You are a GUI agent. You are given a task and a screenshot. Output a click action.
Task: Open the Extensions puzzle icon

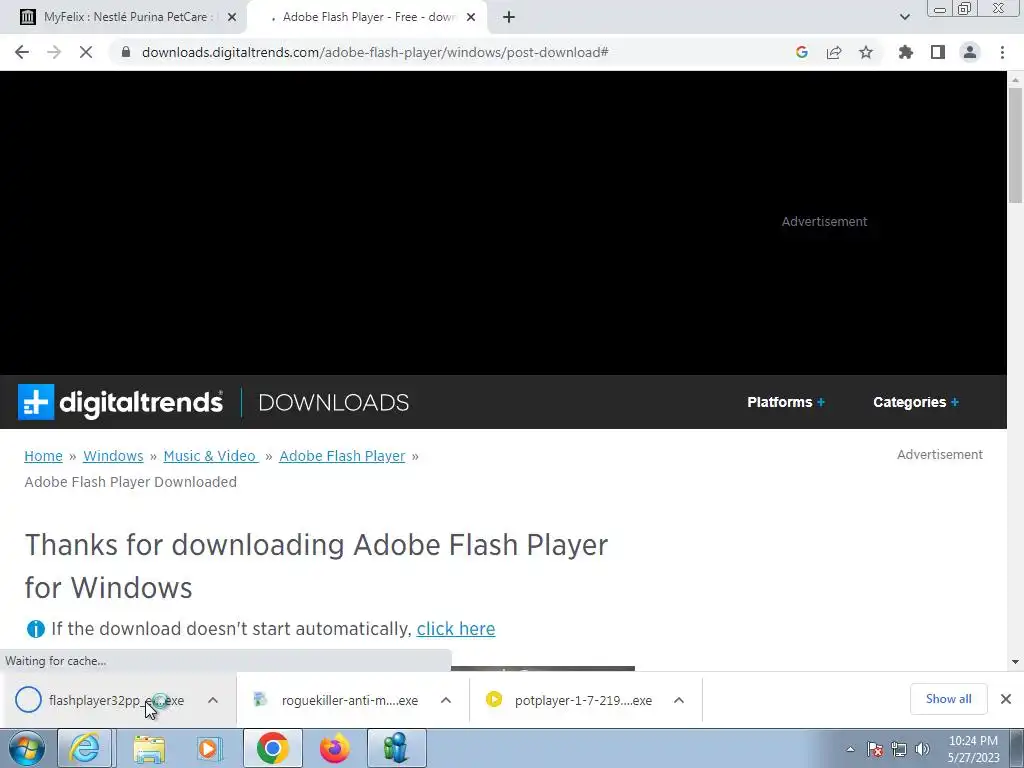pyautogui.click(x=906, y=52)
